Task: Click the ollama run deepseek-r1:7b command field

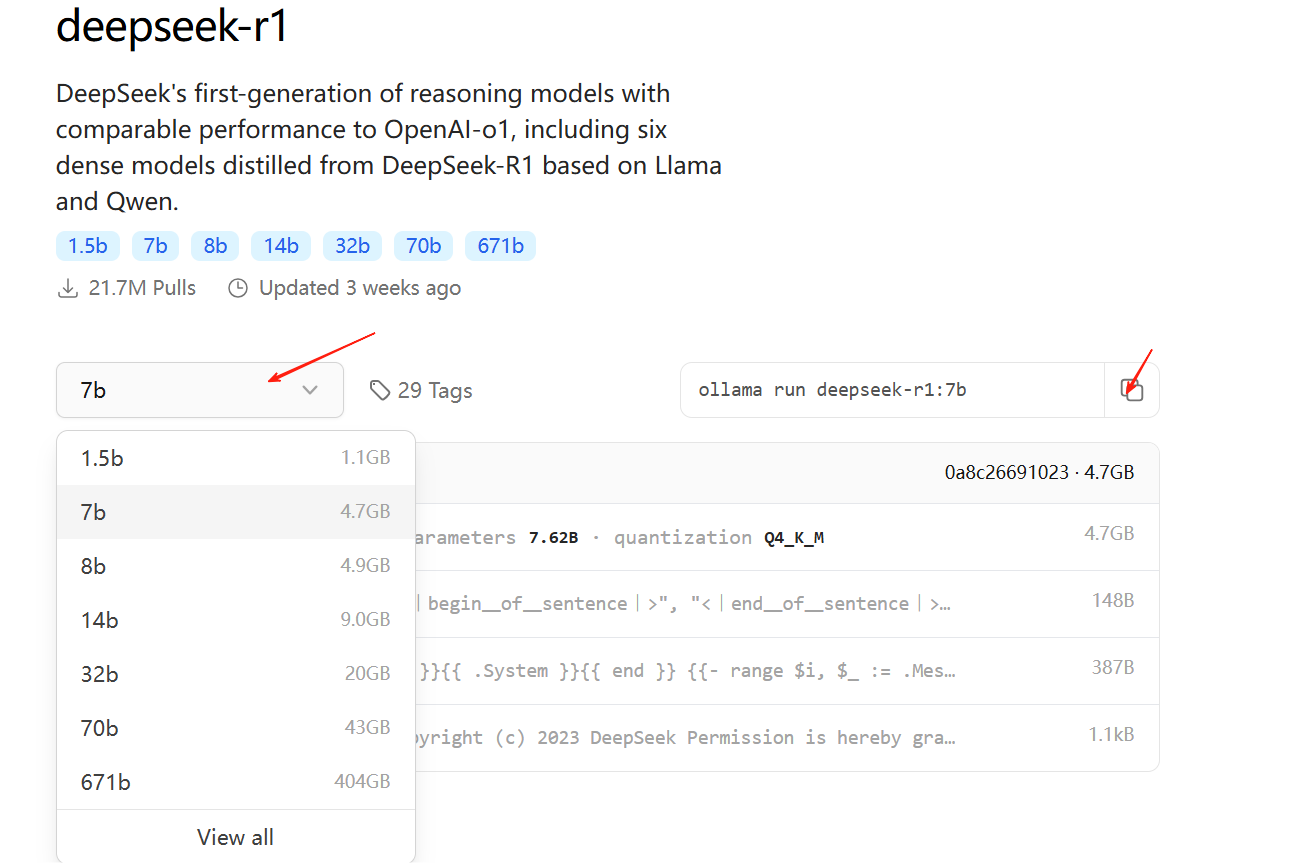Action: (892, 390)
